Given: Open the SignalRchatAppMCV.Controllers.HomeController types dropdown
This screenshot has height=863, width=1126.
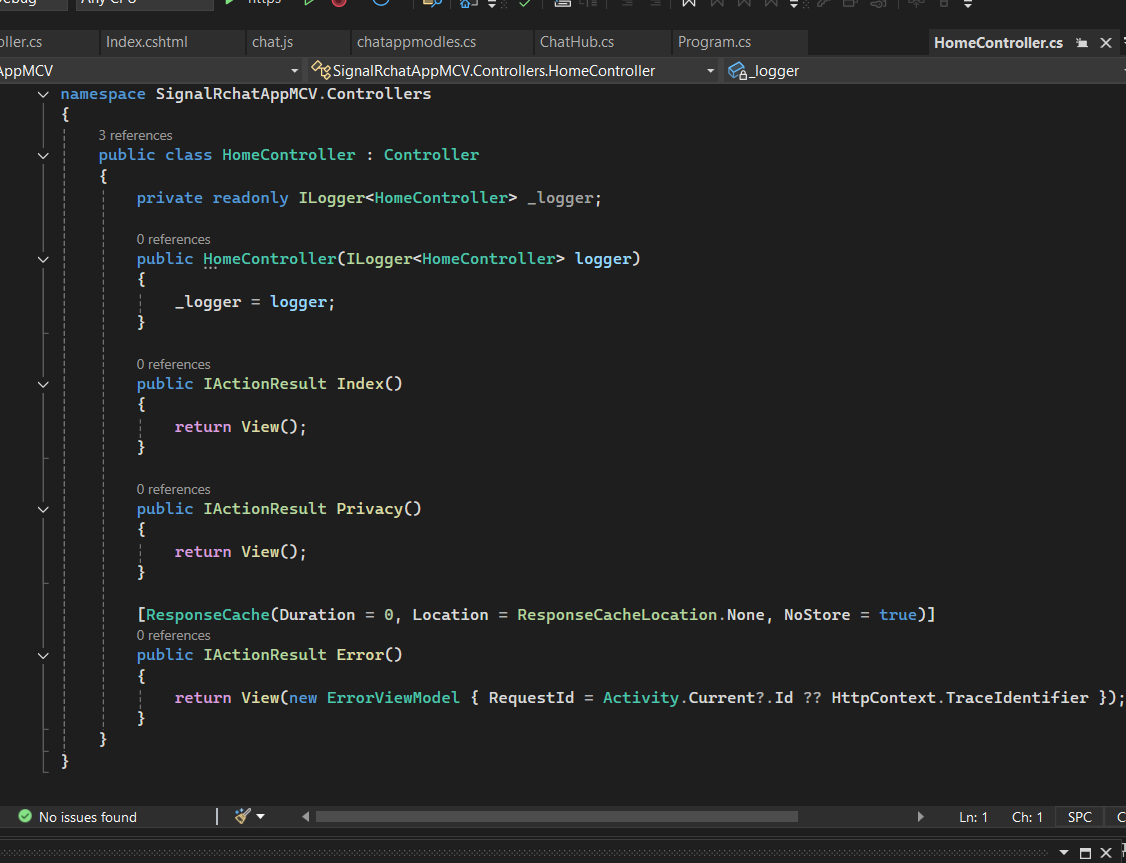Looking at the screenshot, I should 710,71.
